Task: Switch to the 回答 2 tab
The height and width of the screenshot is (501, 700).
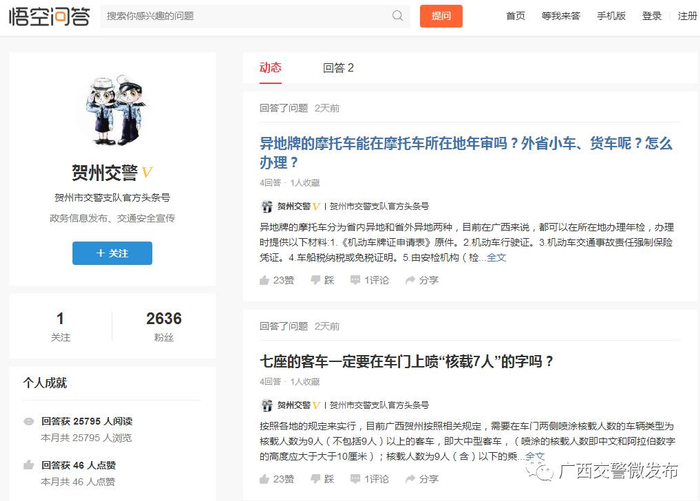Action: click(338, 68)
